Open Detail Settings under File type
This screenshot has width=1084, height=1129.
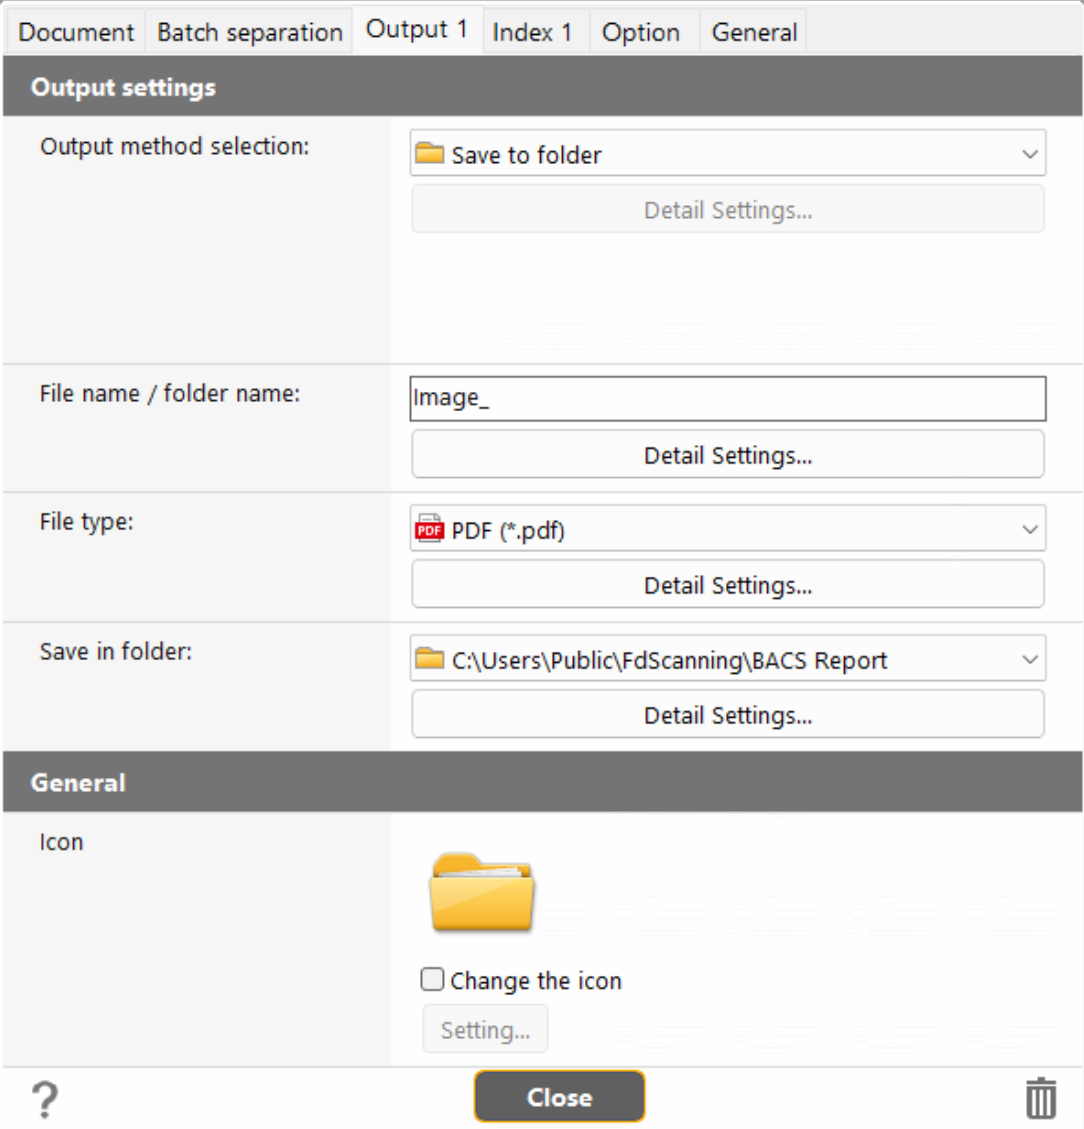728,584
